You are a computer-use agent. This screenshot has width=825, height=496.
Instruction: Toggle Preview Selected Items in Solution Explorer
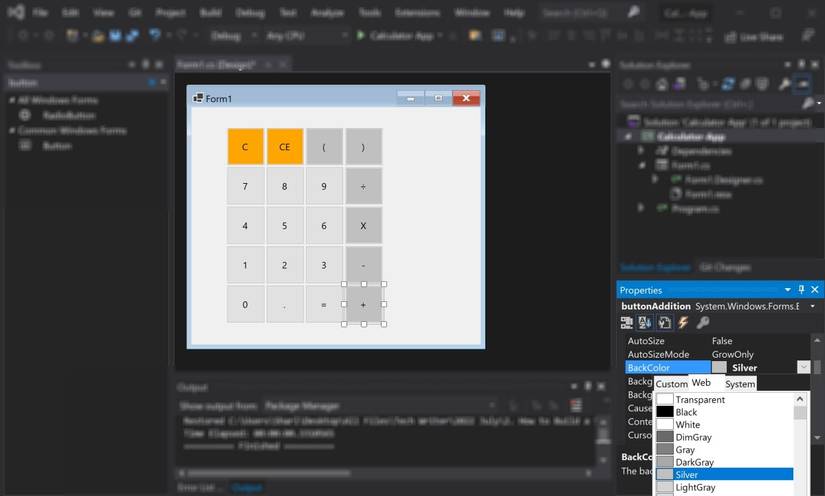coord(802,84)
